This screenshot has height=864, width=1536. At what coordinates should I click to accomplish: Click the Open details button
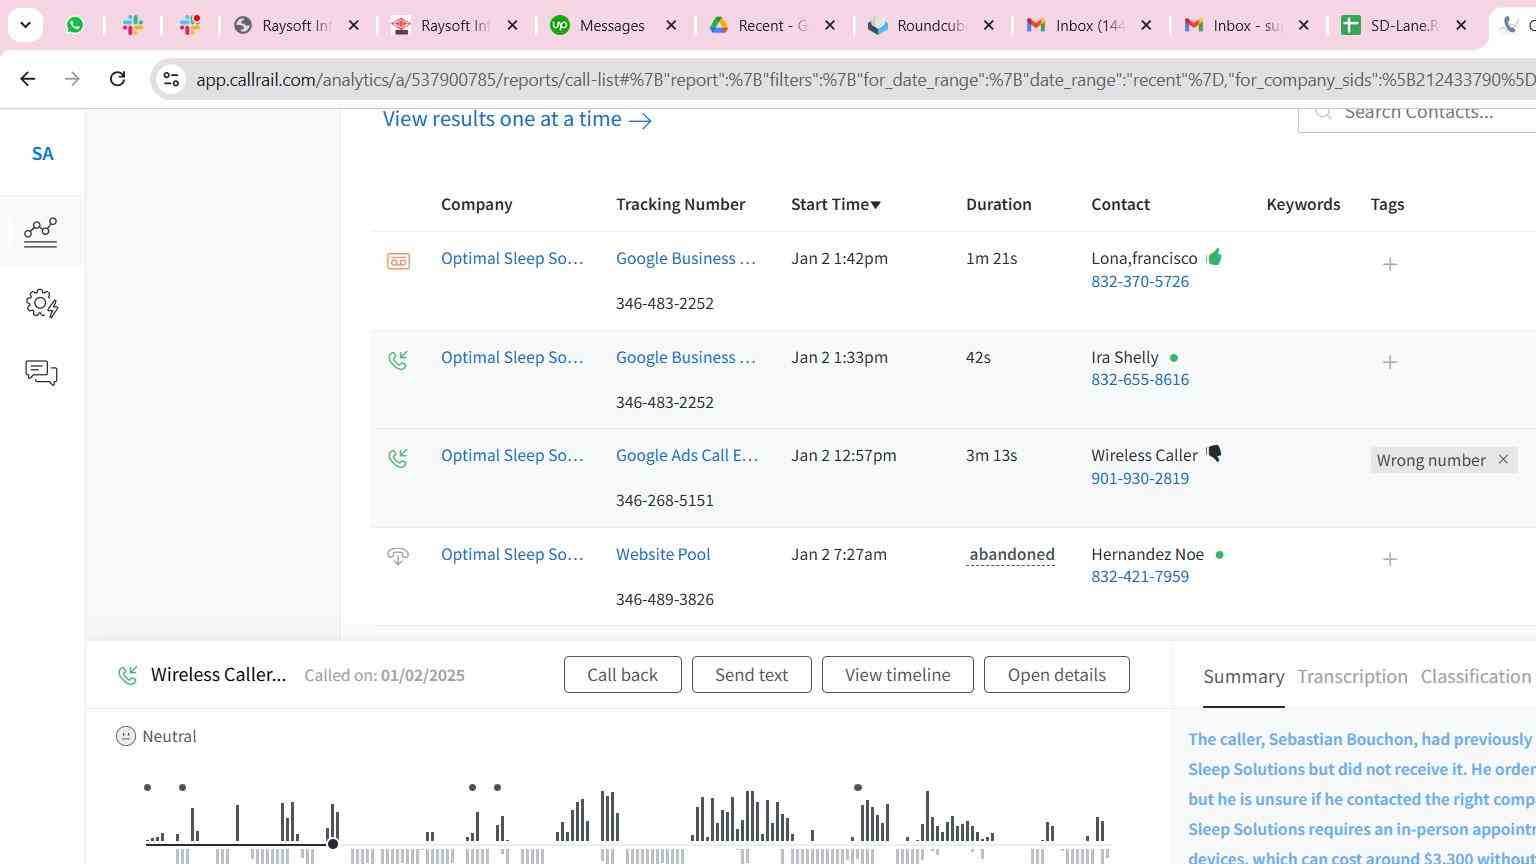(x=1056, y=675)
